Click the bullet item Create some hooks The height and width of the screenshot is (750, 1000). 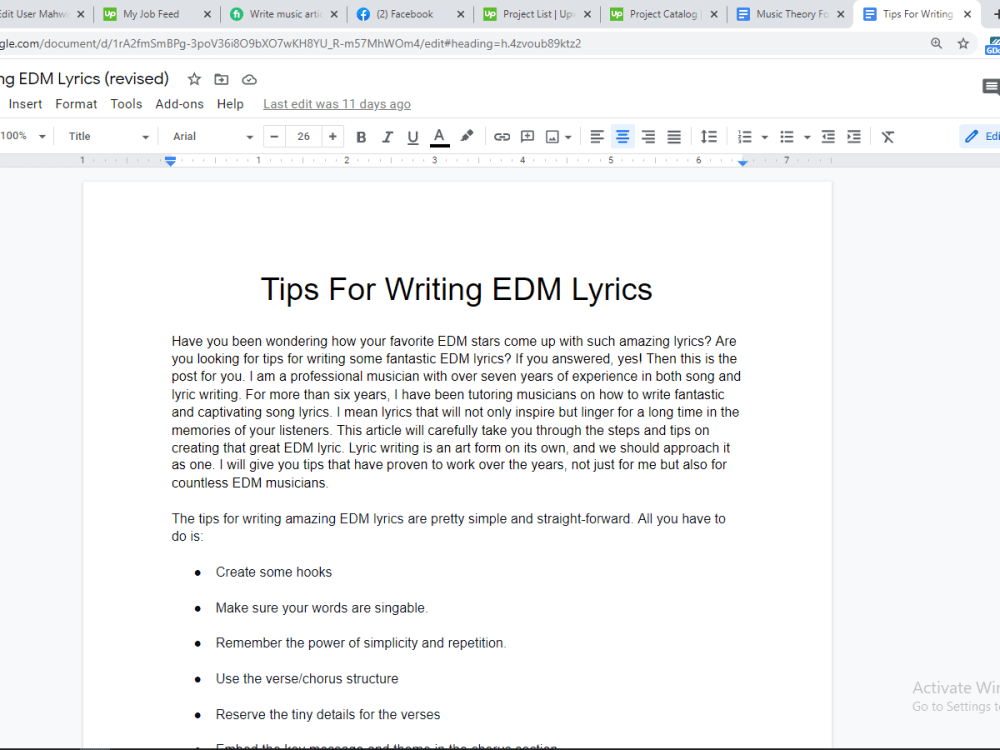click(x=274, y=572)
